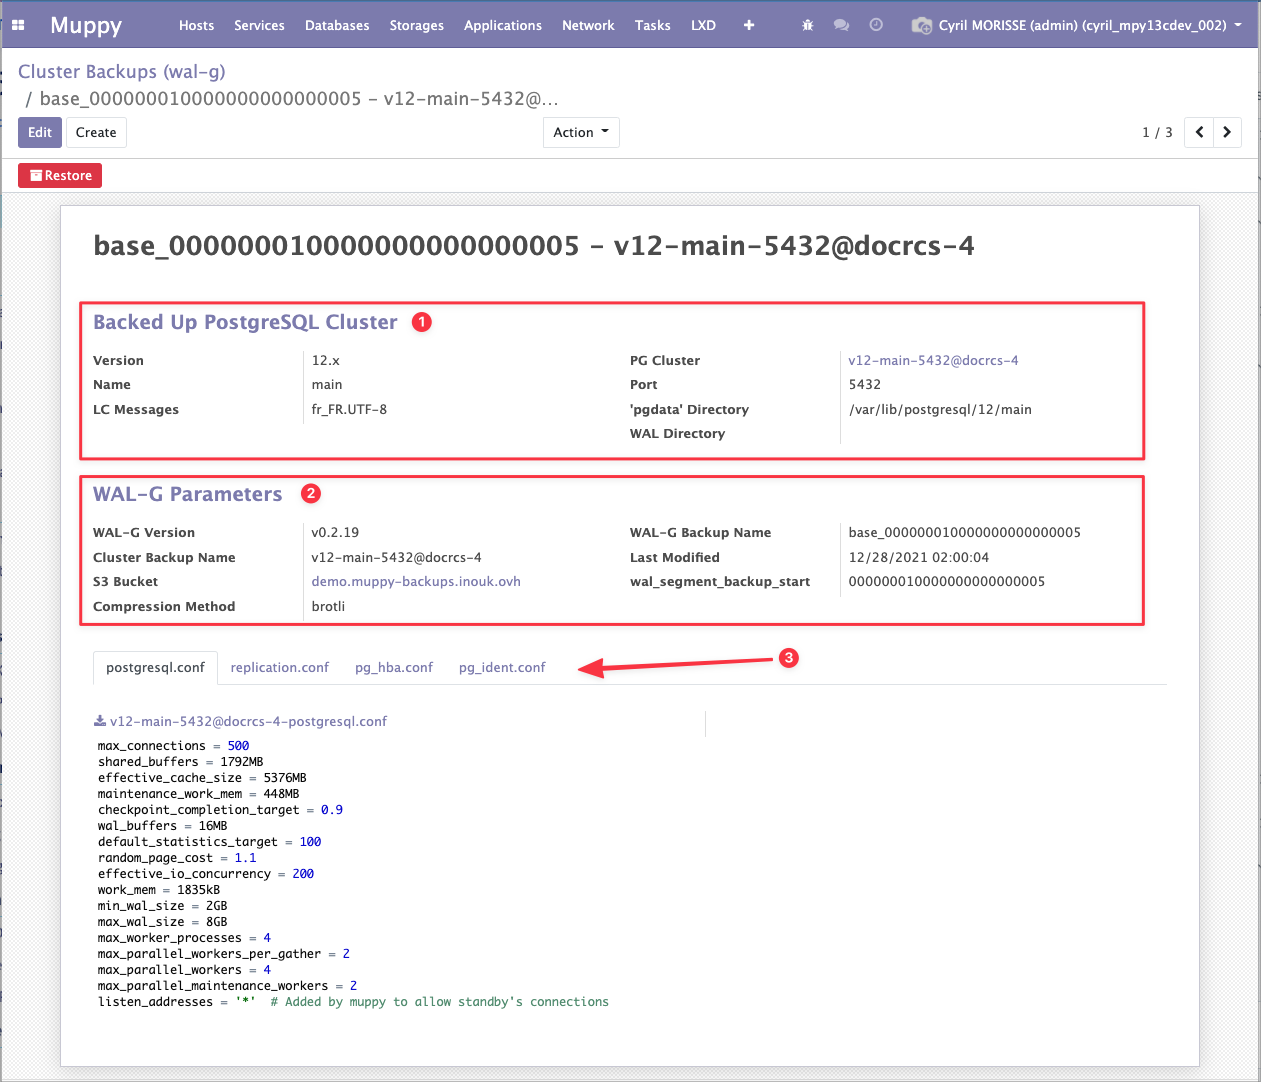1261x1082 pixels.
Task: Open the debug bug icon
Action: pos(808,25)
